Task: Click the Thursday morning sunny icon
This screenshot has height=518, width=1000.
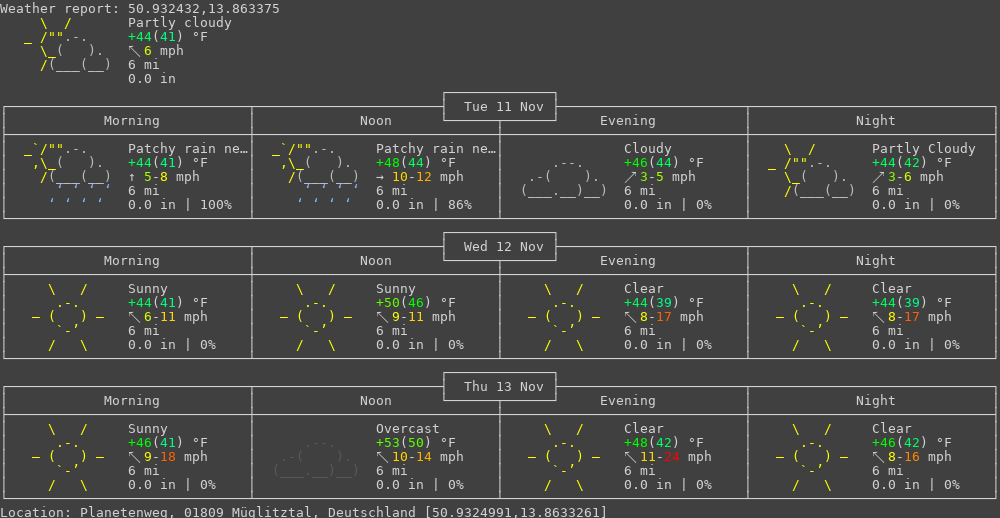Action: pyautogui.click(x=68, y=457)
